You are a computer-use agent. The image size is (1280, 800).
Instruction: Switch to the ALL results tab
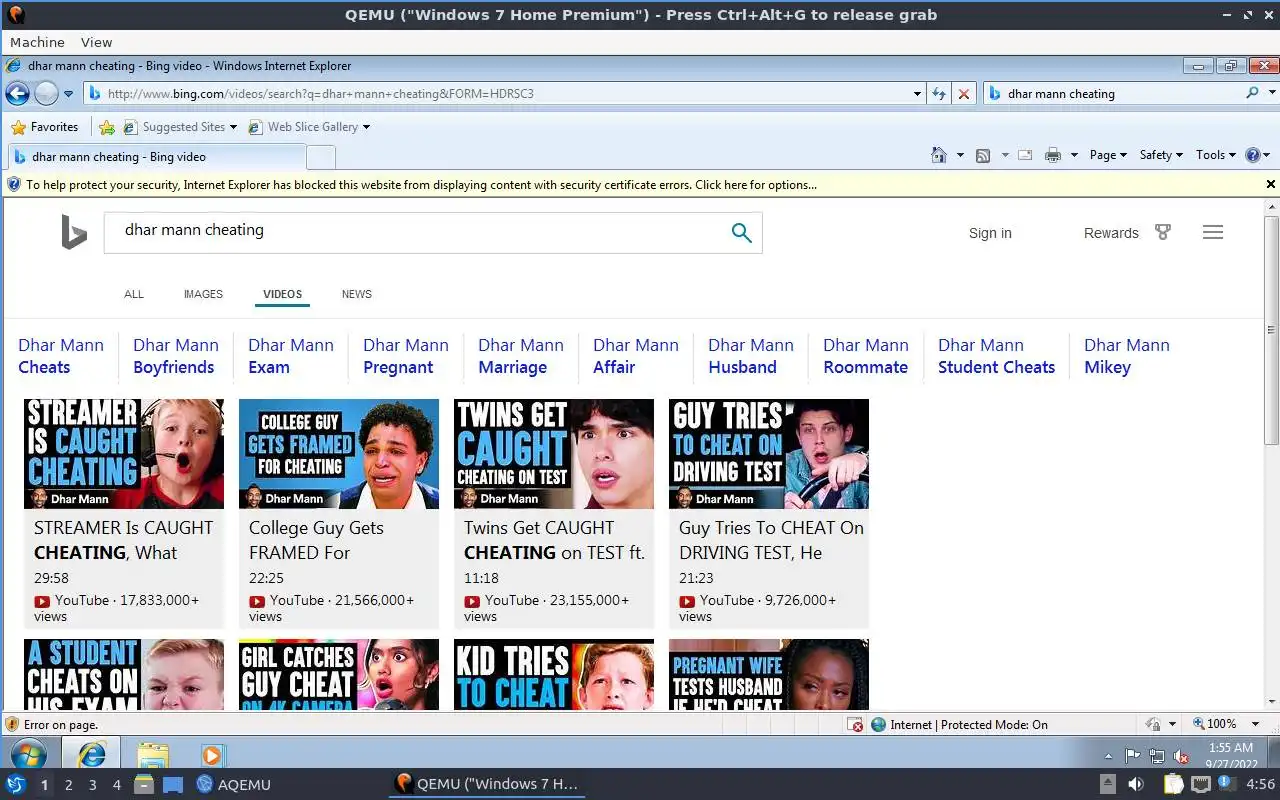(x=134, y=294)
